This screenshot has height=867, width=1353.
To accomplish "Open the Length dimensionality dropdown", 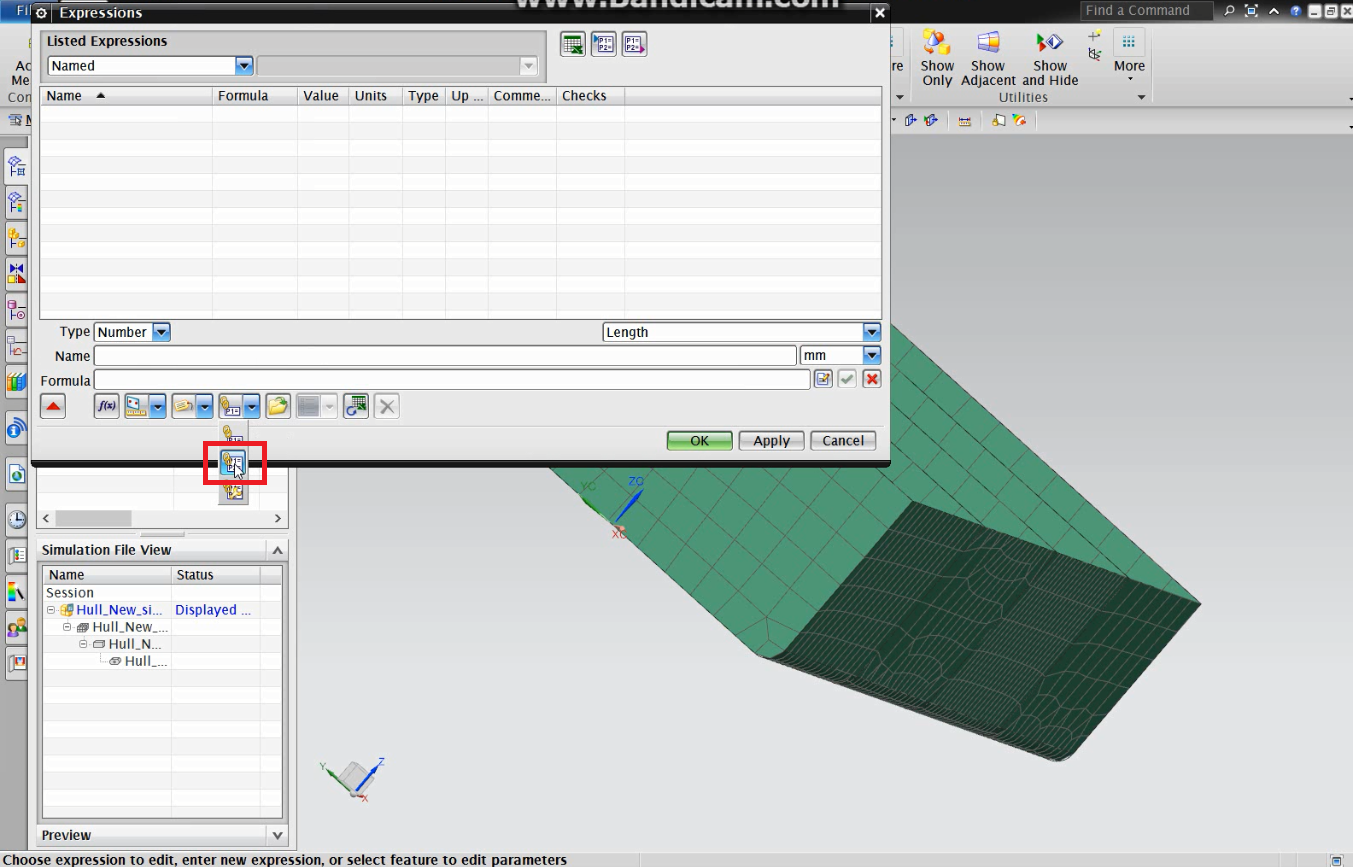I will (x=871, y=332).
